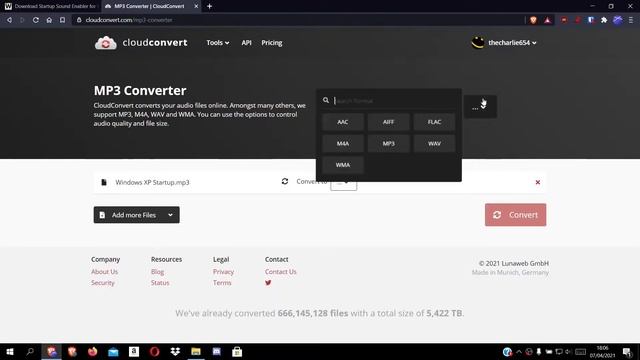Open Dropbox from the taskbar
This screenshot has height=360, width=640.
[175, 351]
